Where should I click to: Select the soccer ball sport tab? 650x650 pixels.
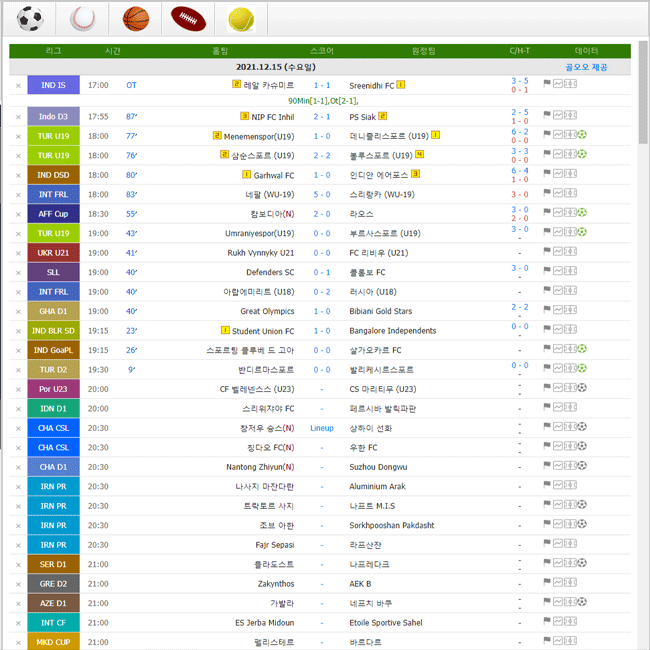31,18
